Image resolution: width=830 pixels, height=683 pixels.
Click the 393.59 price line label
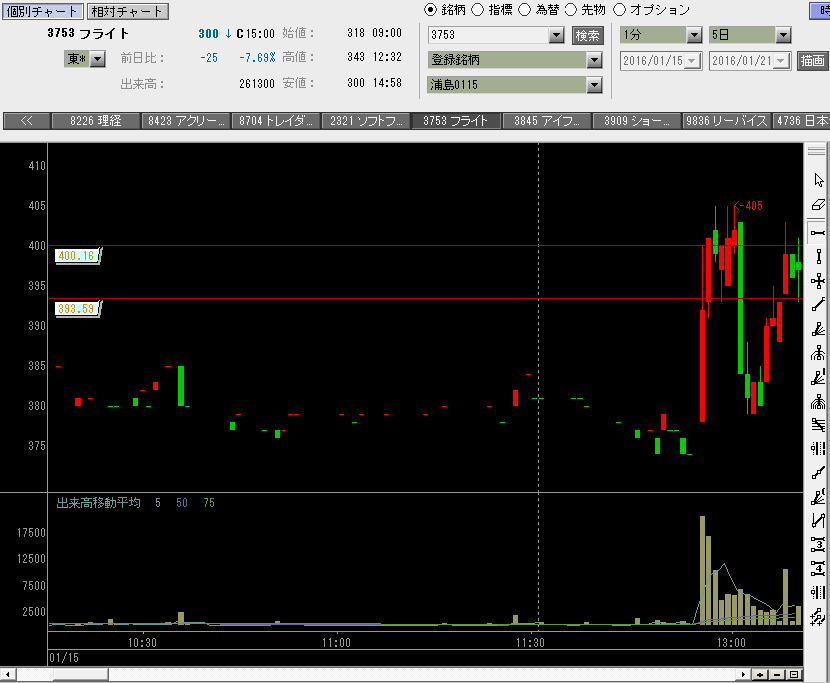[78, 309]
